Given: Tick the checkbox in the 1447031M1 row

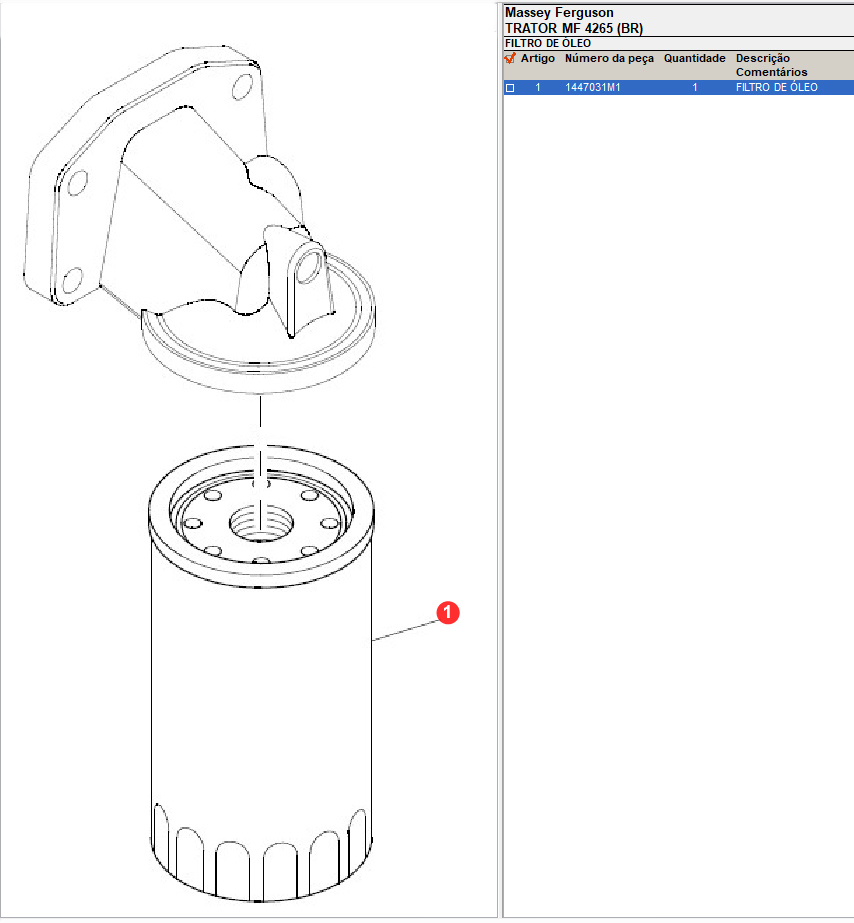Looking at the screenshot, I should [510, 88].
